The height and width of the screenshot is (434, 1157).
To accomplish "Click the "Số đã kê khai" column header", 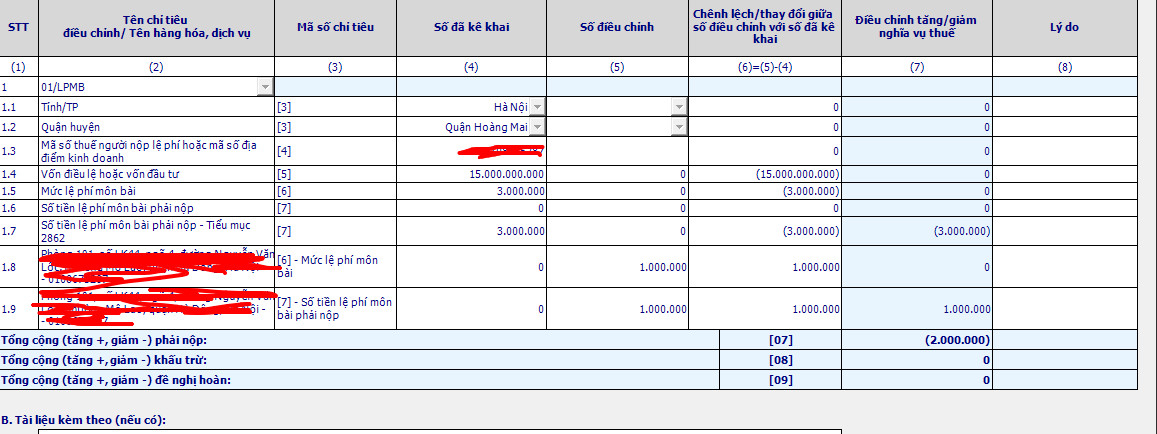I will [x=471, y=27].
